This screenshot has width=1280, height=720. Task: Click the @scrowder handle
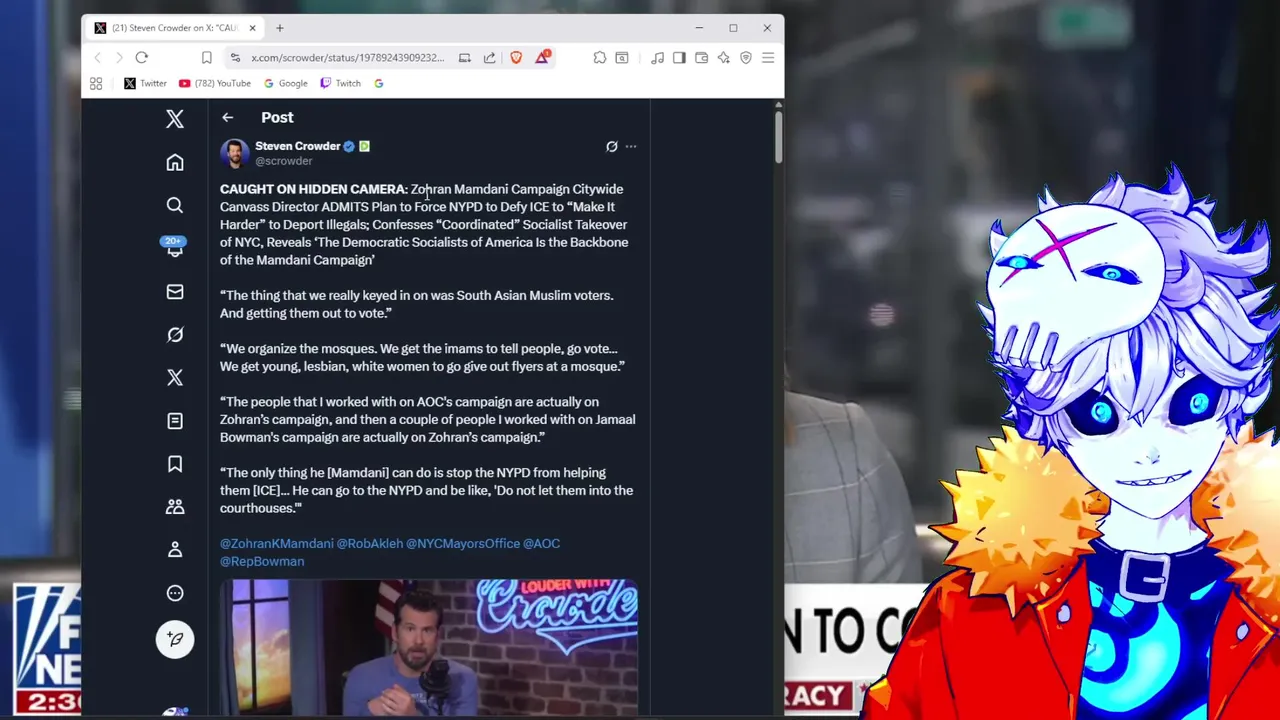tap(284, 161)
